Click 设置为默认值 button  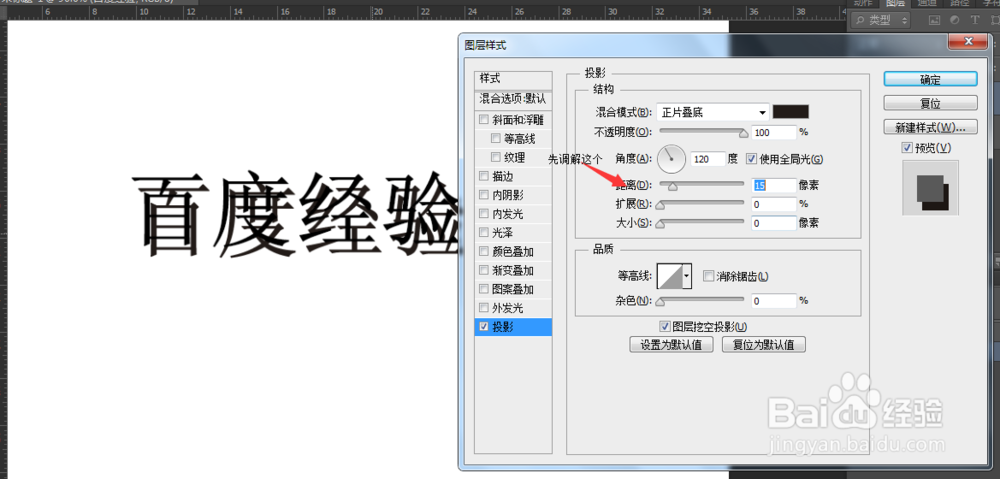pyautogui.click(x=671, y=344)
